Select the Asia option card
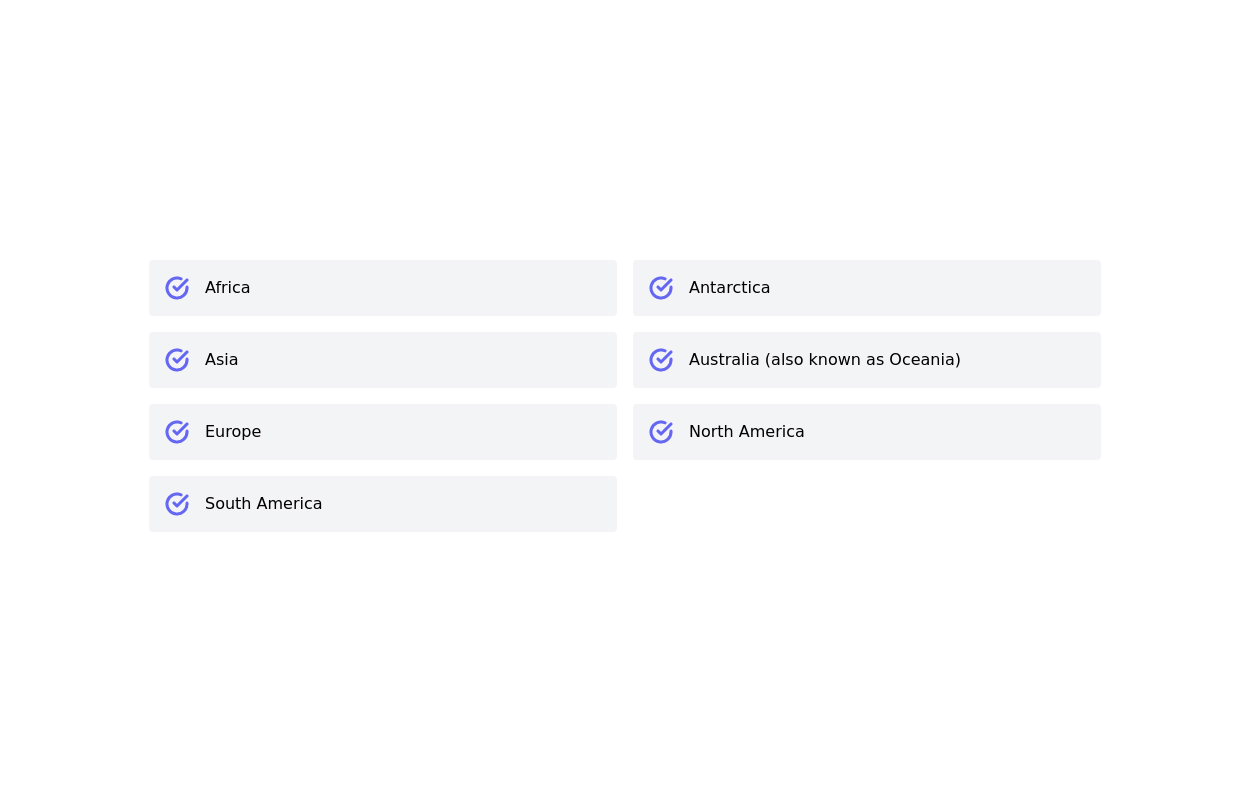1250x800 pixels. [383, 360]
